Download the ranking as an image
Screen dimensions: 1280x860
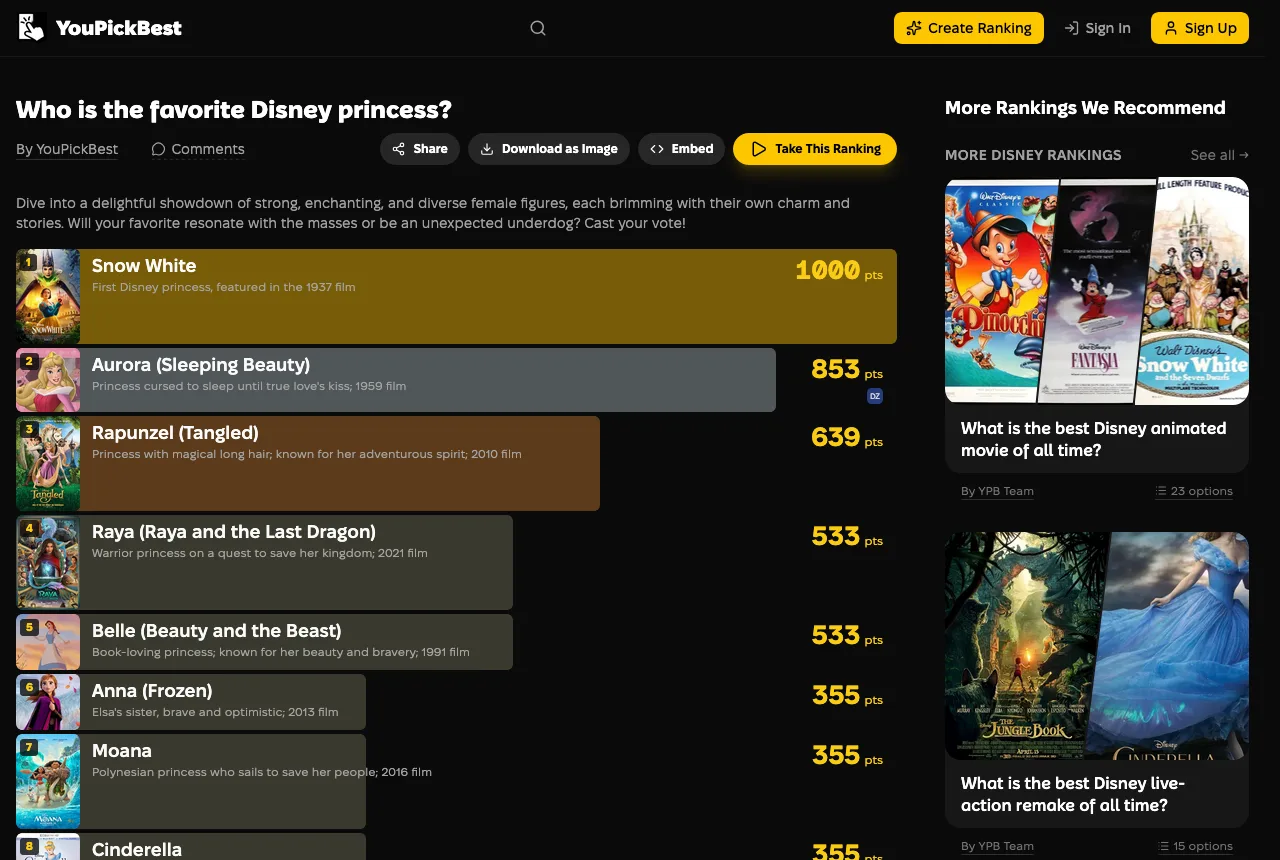pos(549,149)
